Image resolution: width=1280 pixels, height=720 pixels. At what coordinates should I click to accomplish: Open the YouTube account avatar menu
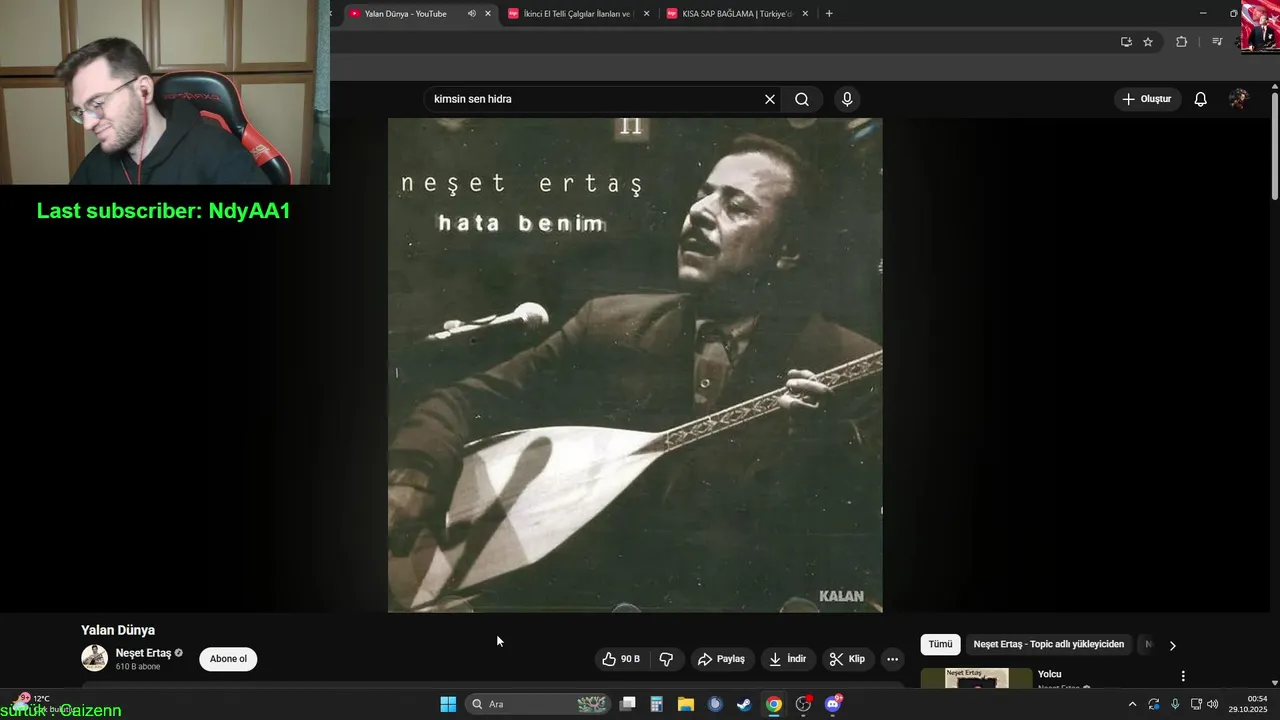[1238, 99]
